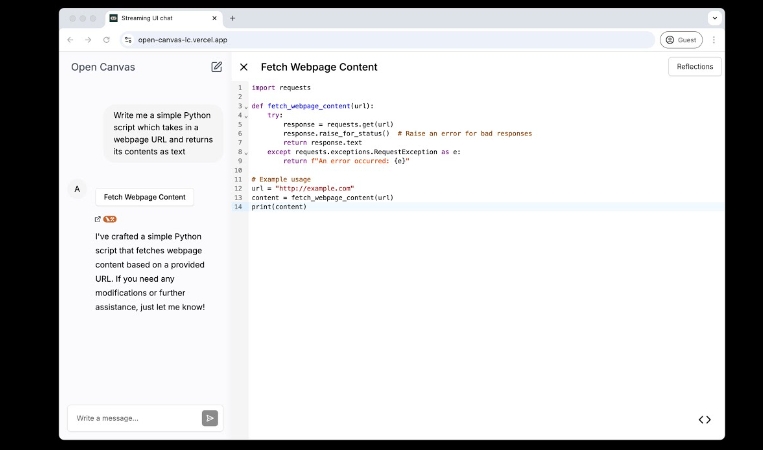Click the site info icon in the address bar
763x450 pixels.
click(128, 40)
